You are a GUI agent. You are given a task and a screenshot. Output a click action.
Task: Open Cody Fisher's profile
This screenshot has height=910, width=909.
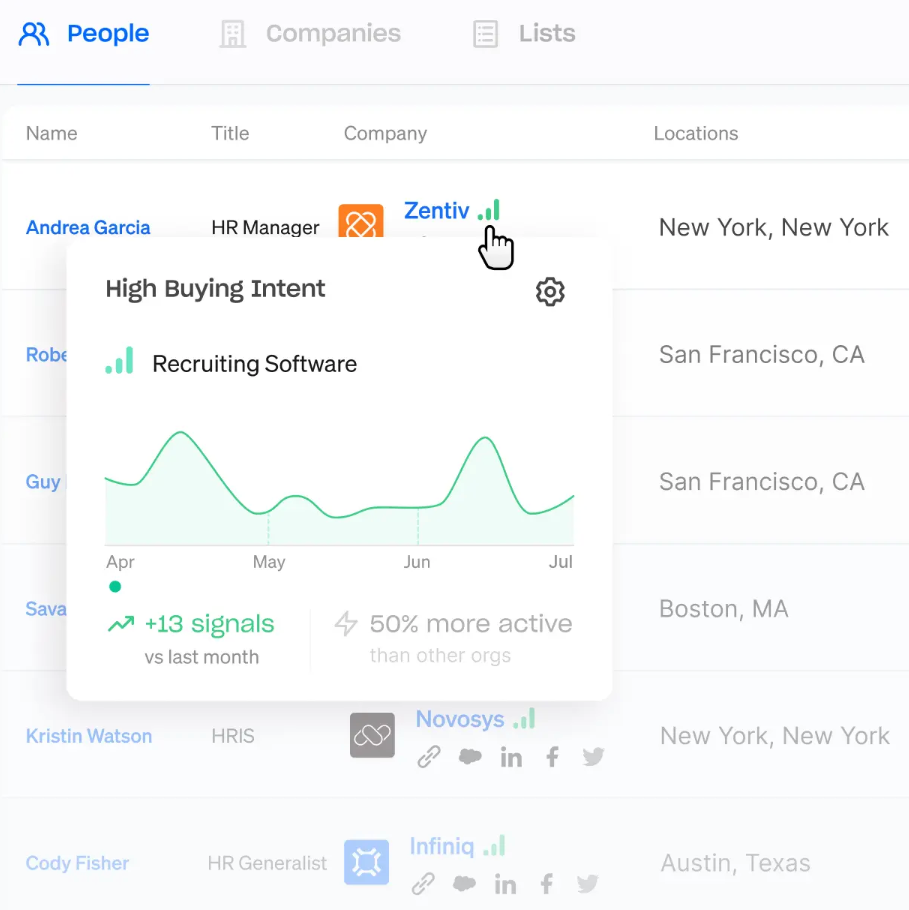point(77,862)
